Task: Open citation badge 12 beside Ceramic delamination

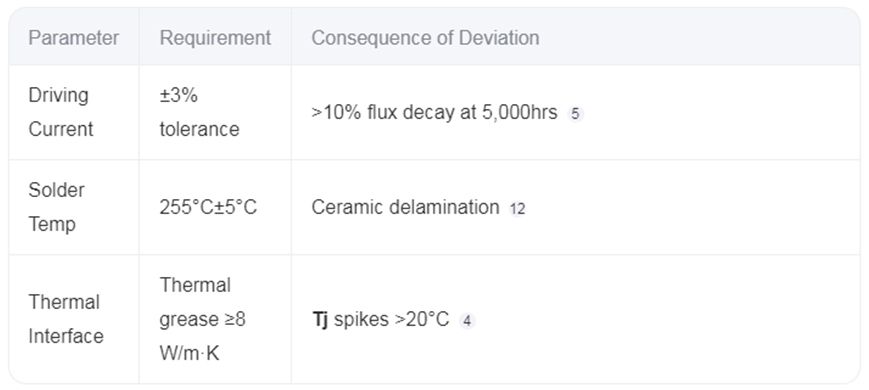Action: (x=517, y=209)
